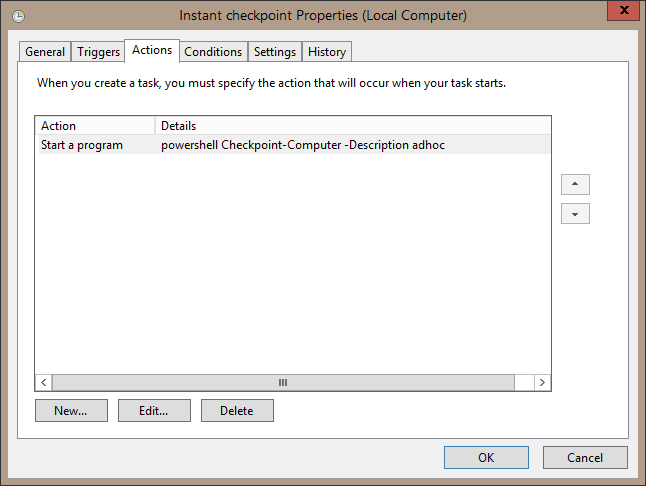The image size is (646, 486).
Task: Move the action up with the up arrow
Action: pyautogui.click(x=575, y=184)
